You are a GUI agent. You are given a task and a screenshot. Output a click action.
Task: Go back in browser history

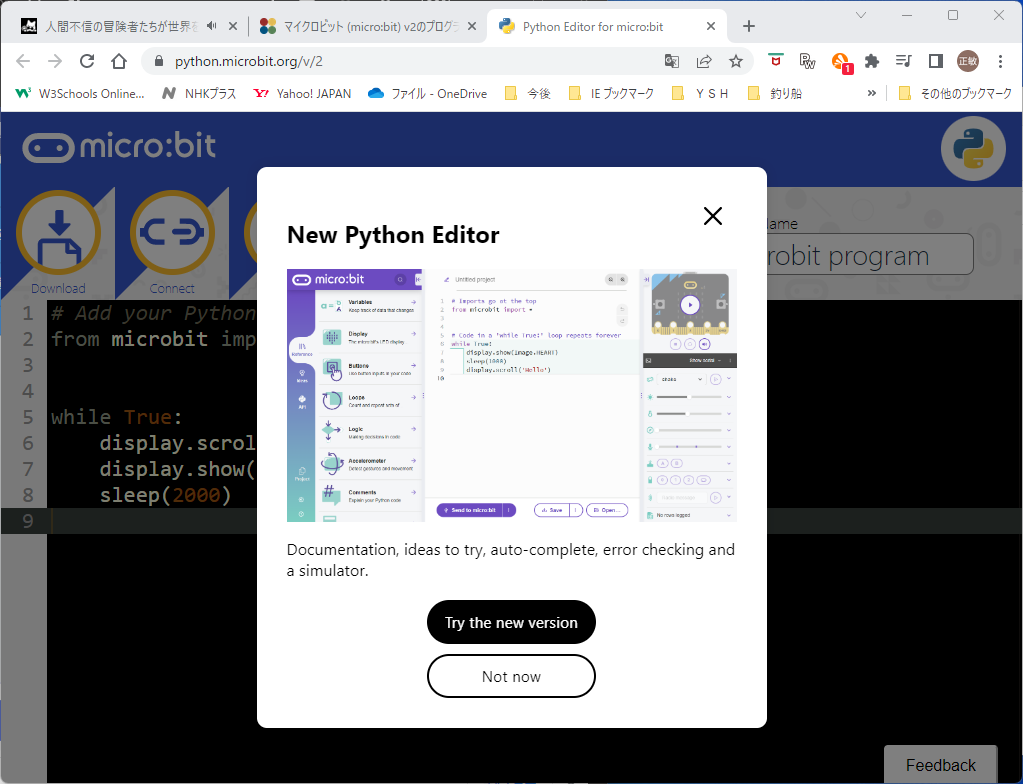(x=23, y=61)
